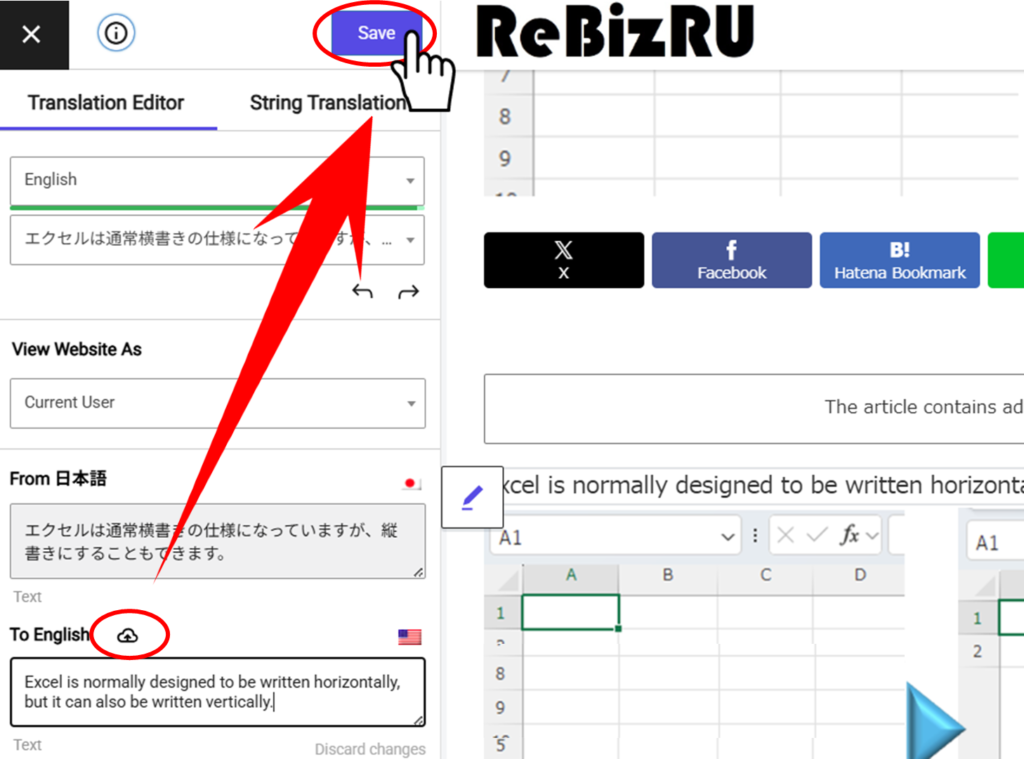Image resolution: width=1024 pixels, height=759 pixels.
Task: Click the X logo icon
Action: (564, 250)
